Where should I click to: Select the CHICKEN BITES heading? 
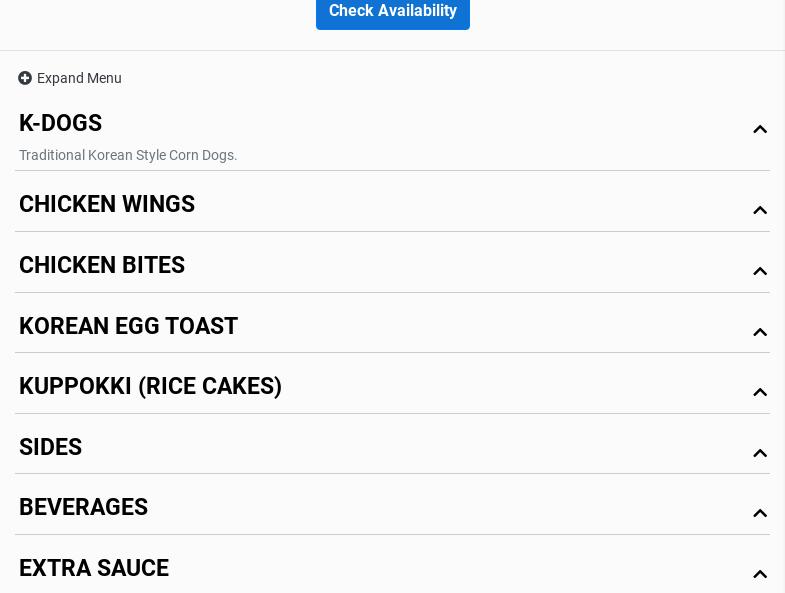pos(102,265)
